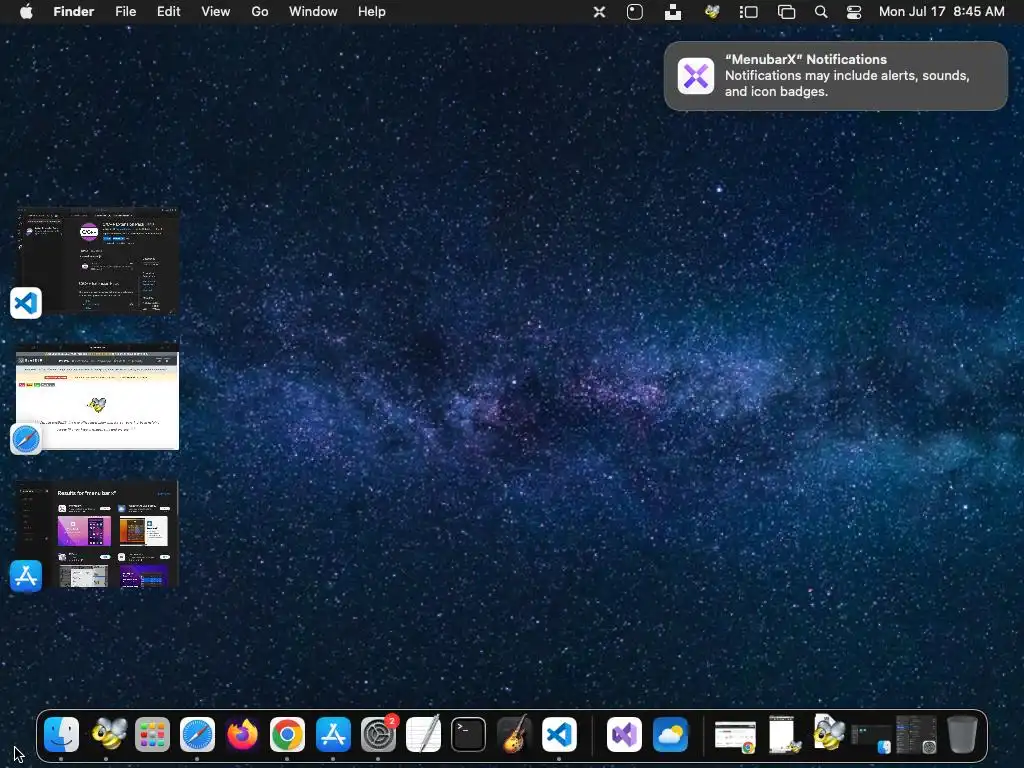Open GarageBand guitar icon in Dock
This screenshot has width=1024, height=768.
(514, 735)
